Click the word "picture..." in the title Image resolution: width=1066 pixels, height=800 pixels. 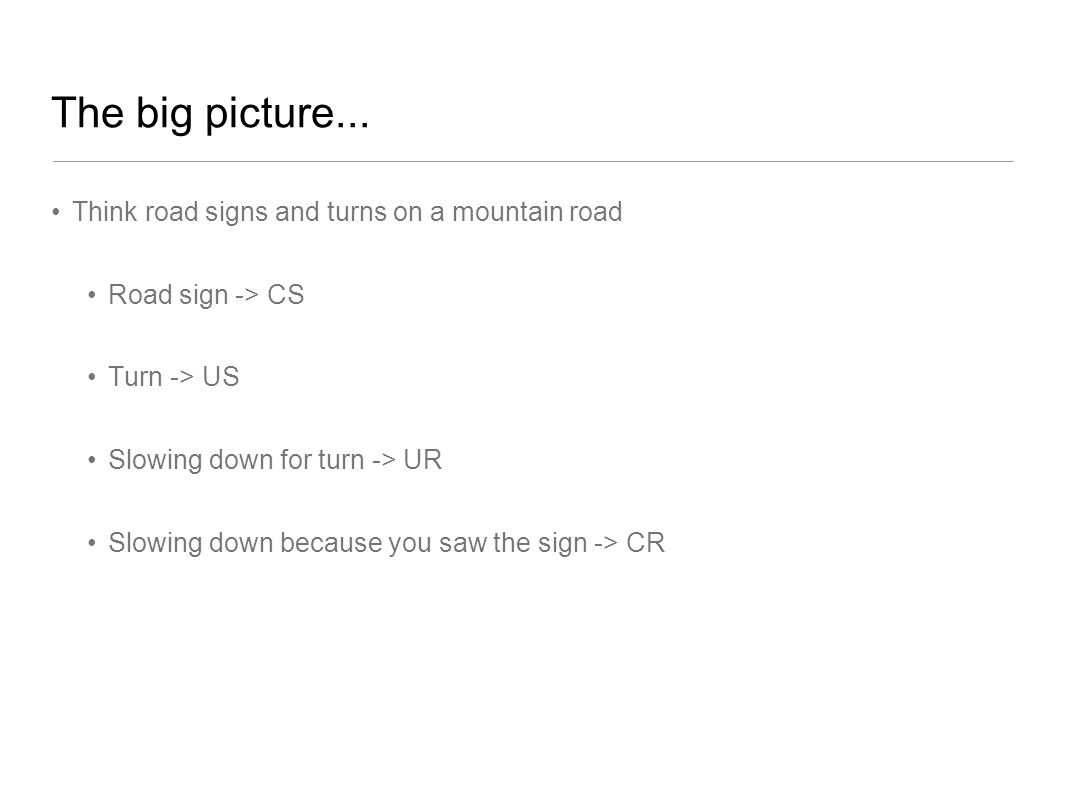click(288, 114)
